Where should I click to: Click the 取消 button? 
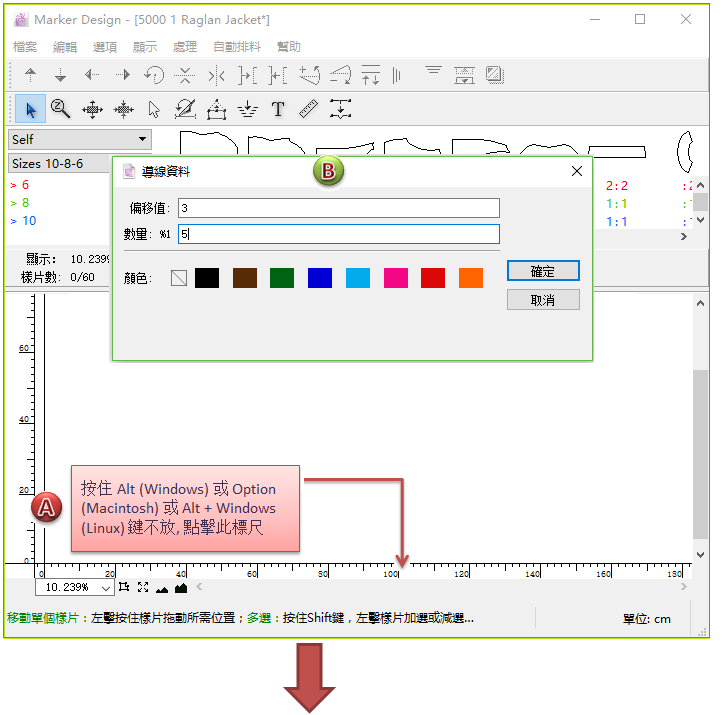tap(543, 300)
